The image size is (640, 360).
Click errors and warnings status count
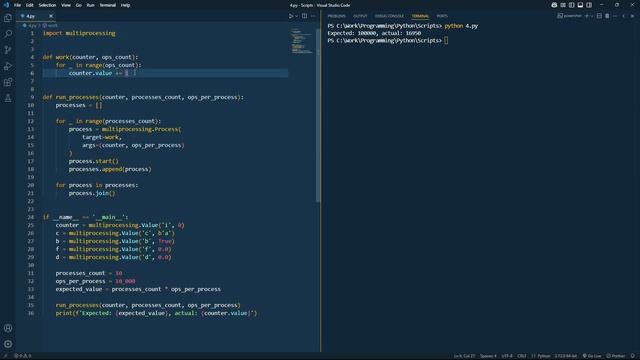click(x=23, y=356)
